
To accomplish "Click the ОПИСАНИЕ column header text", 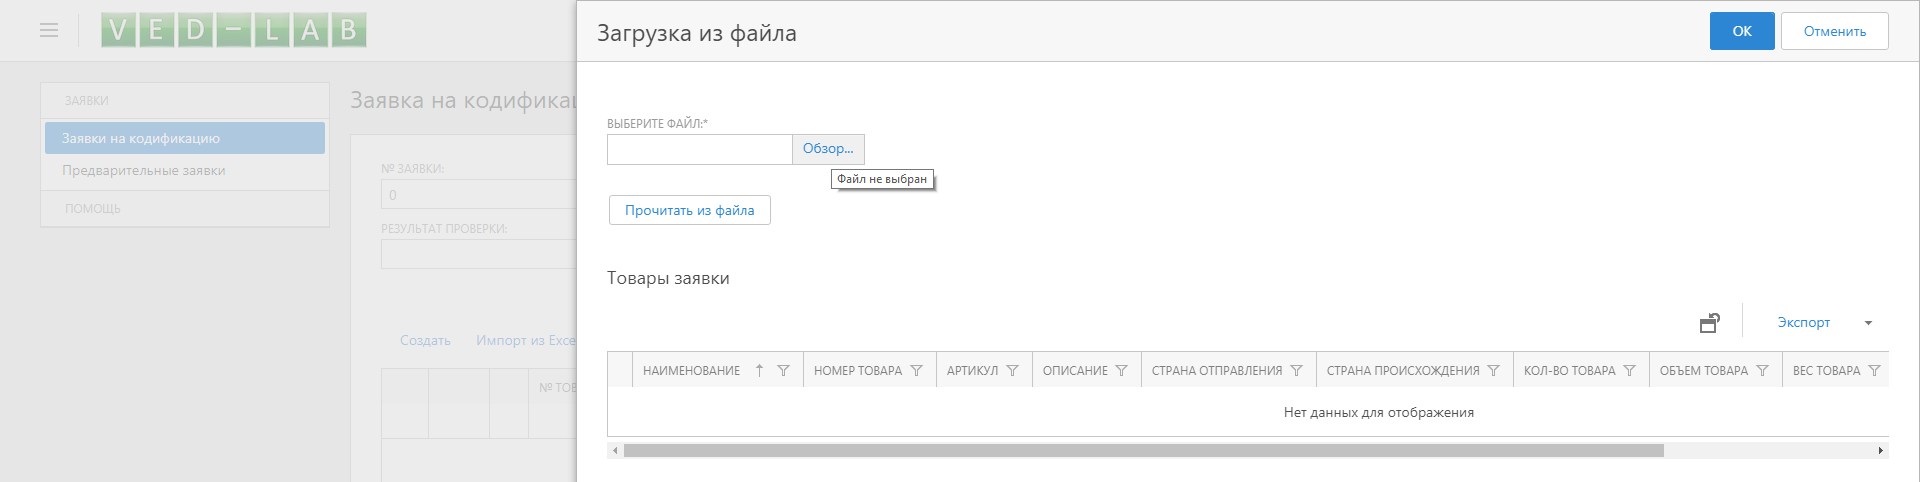I will click(1075, 371).
